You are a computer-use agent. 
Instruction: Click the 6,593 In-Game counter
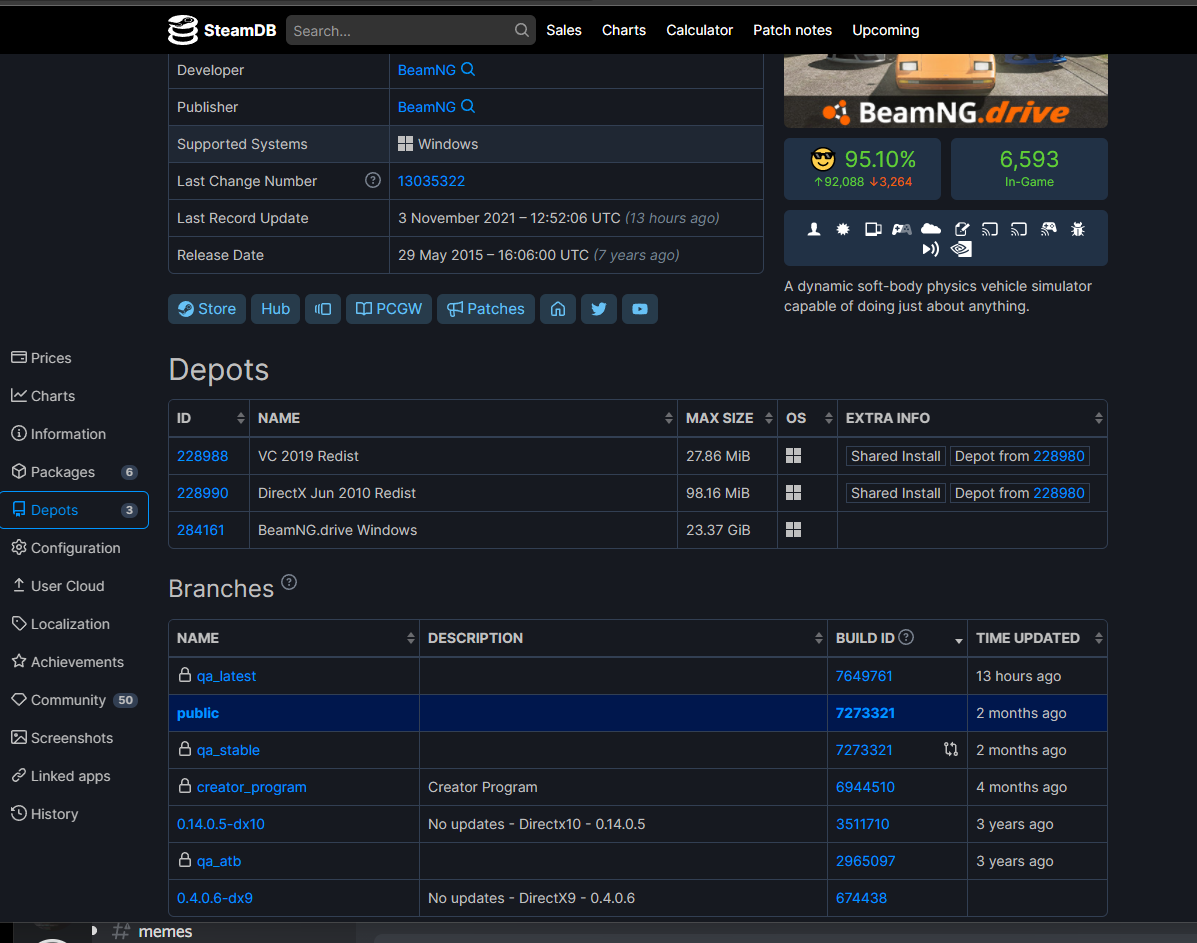click(x=1028, y=169)
